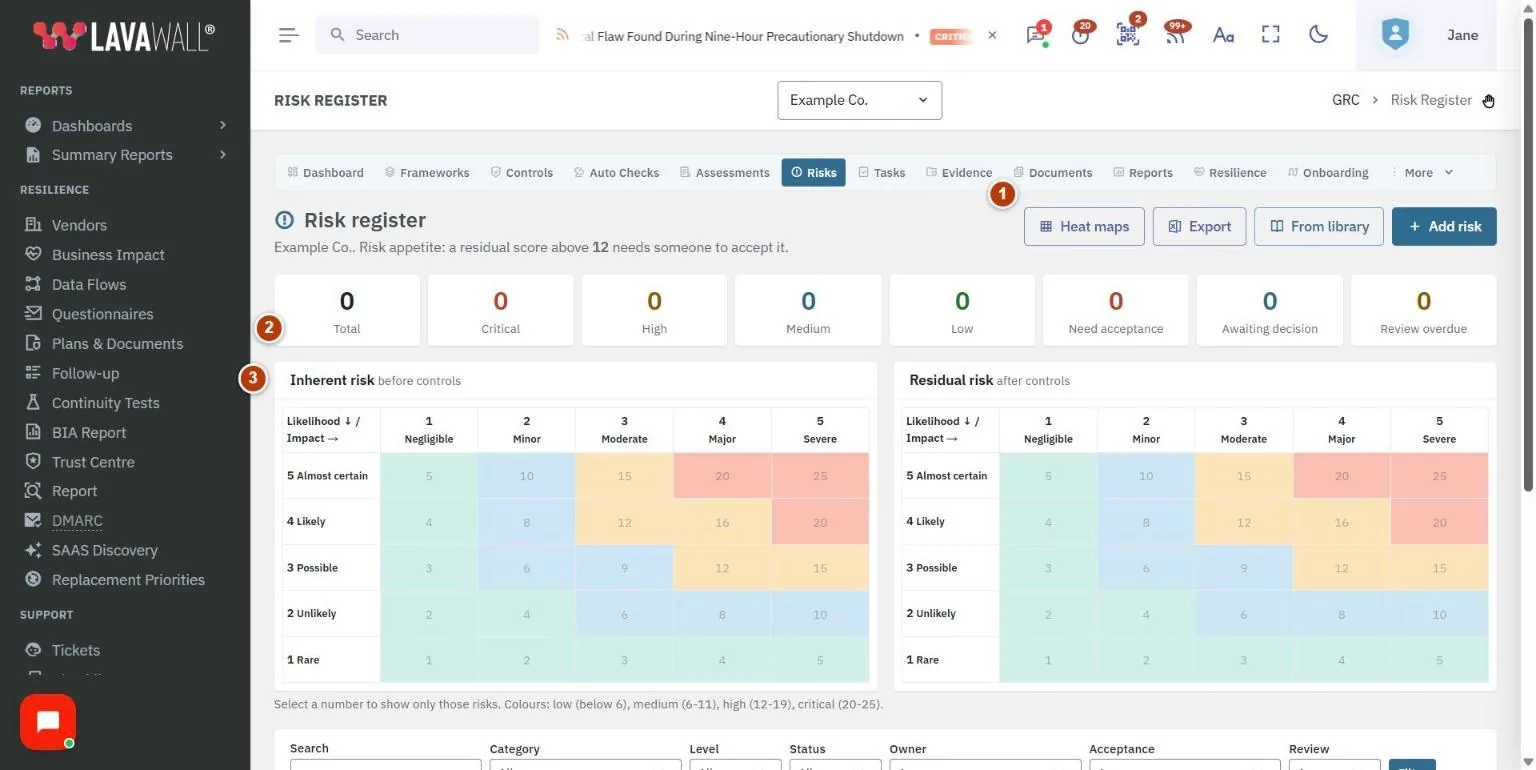Select inherent risk cell 25 Almost certain/Severe
The image size is (1536, 770).
point(820,476)
